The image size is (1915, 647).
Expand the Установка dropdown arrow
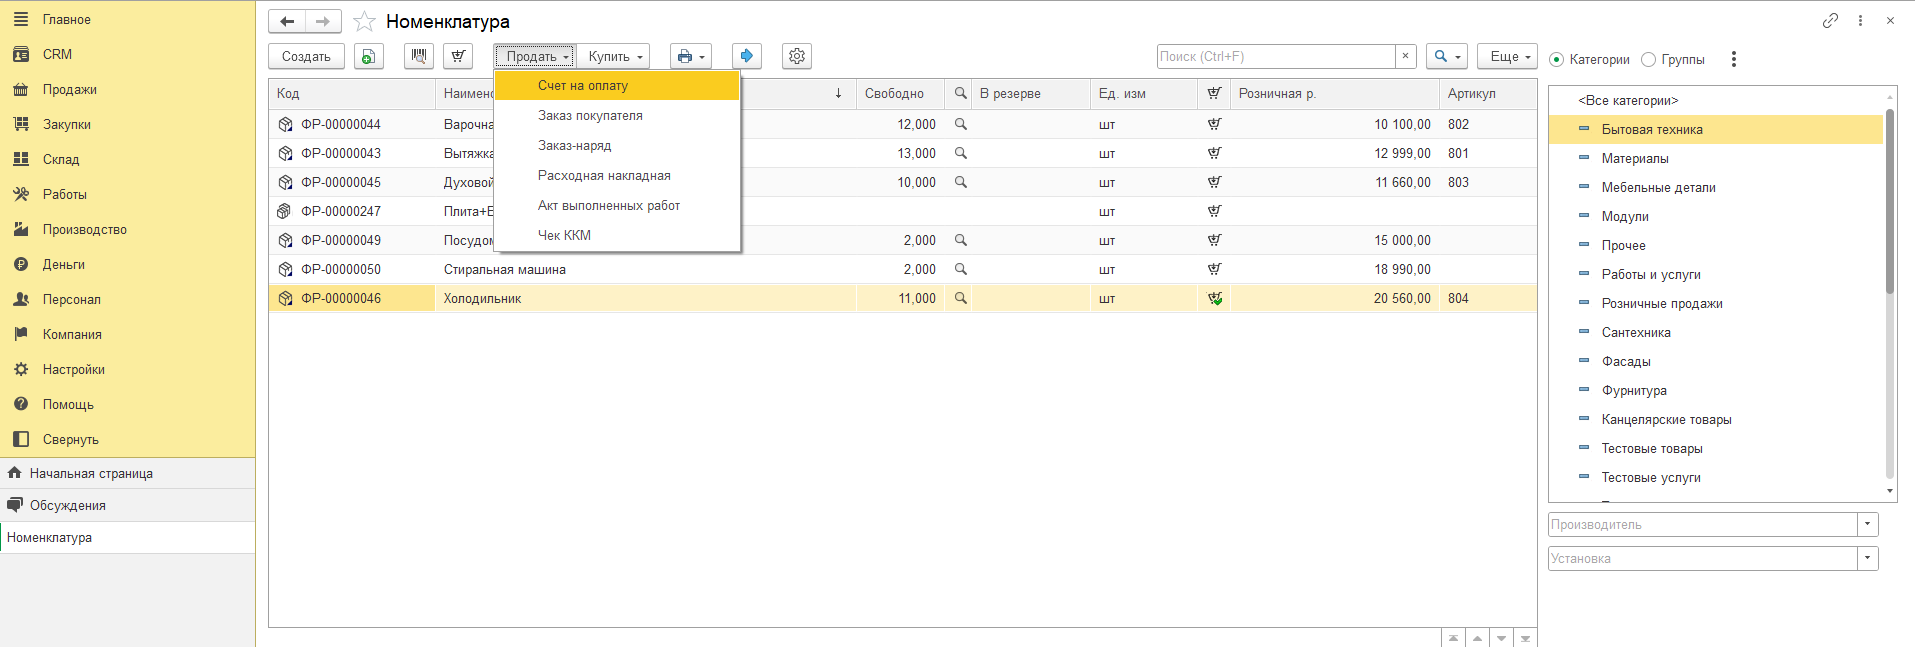pos(1868,558)
